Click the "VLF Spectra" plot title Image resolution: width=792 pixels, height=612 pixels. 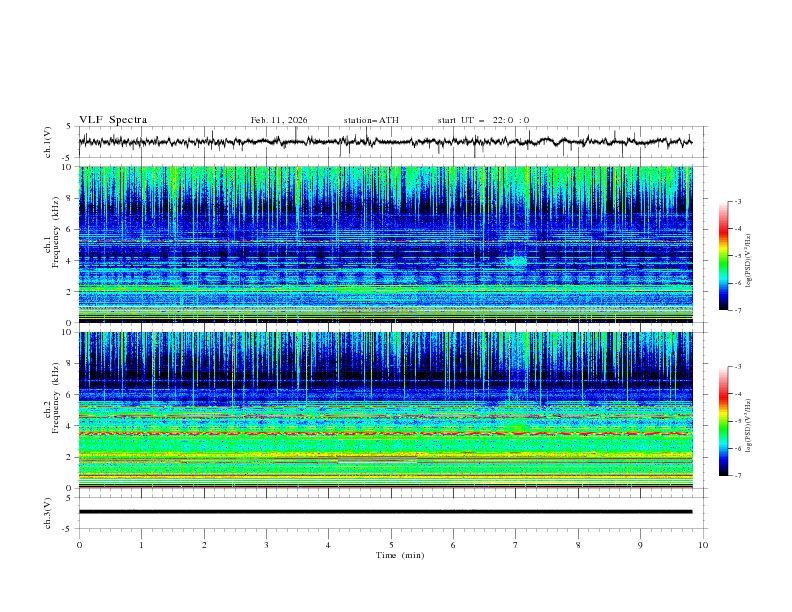point(113,120)
